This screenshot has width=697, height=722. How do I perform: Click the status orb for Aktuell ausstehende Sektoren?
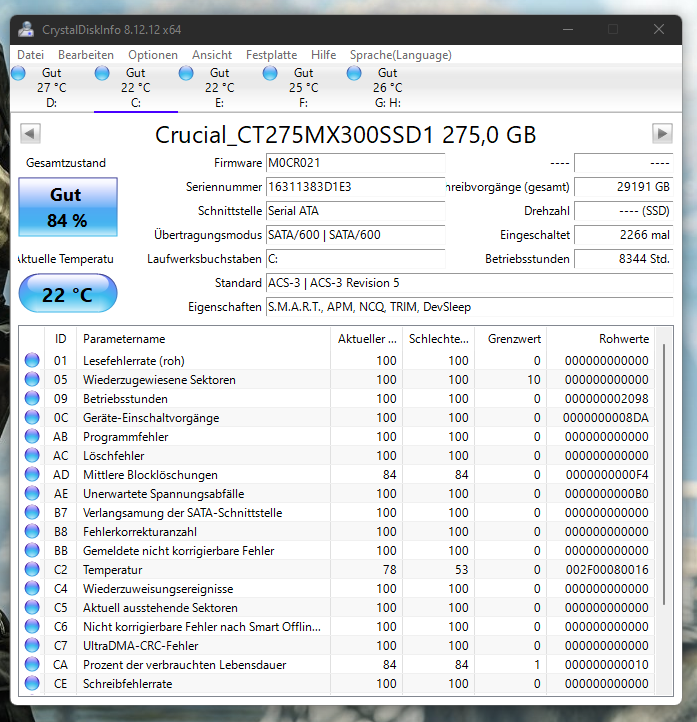(x=32, y=607)
